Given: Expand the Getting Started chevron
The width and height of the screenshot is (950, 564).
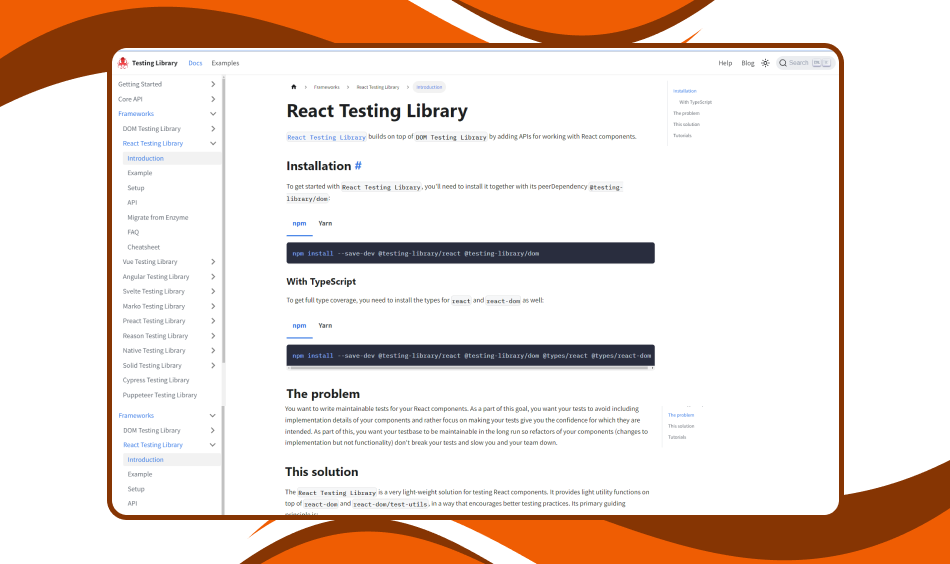Looking at the screenshot, I should point(213,84).
